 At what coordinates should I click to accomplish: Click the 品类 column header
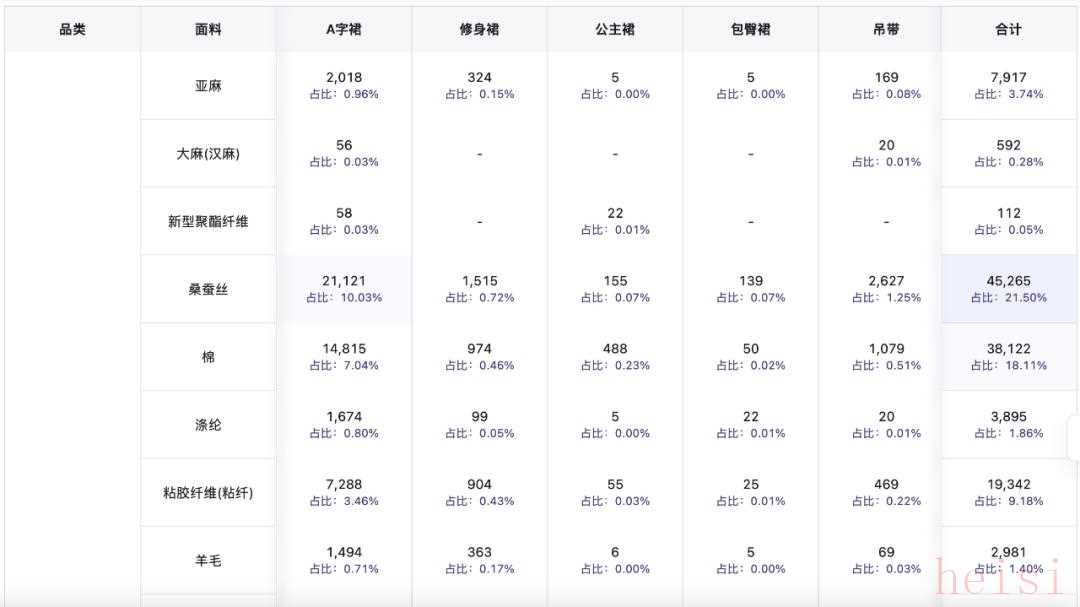pos(72,30)
